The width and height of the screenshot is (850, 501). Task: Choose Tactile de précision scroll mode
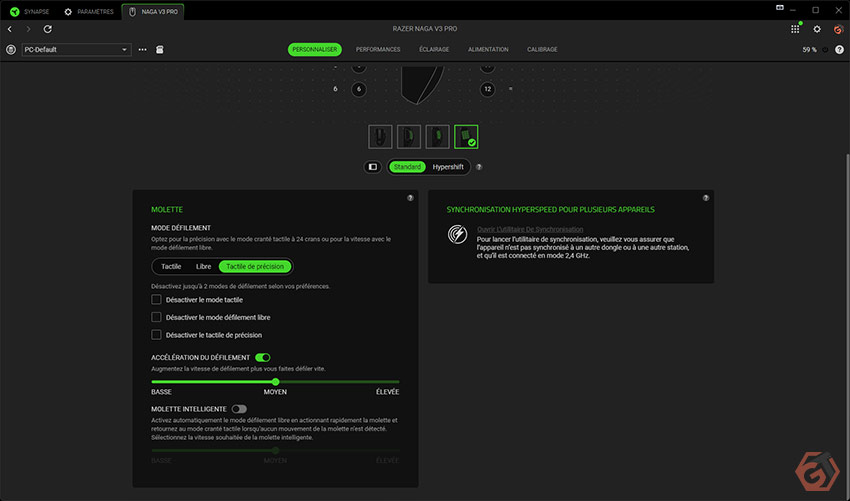tap(255, 266)
